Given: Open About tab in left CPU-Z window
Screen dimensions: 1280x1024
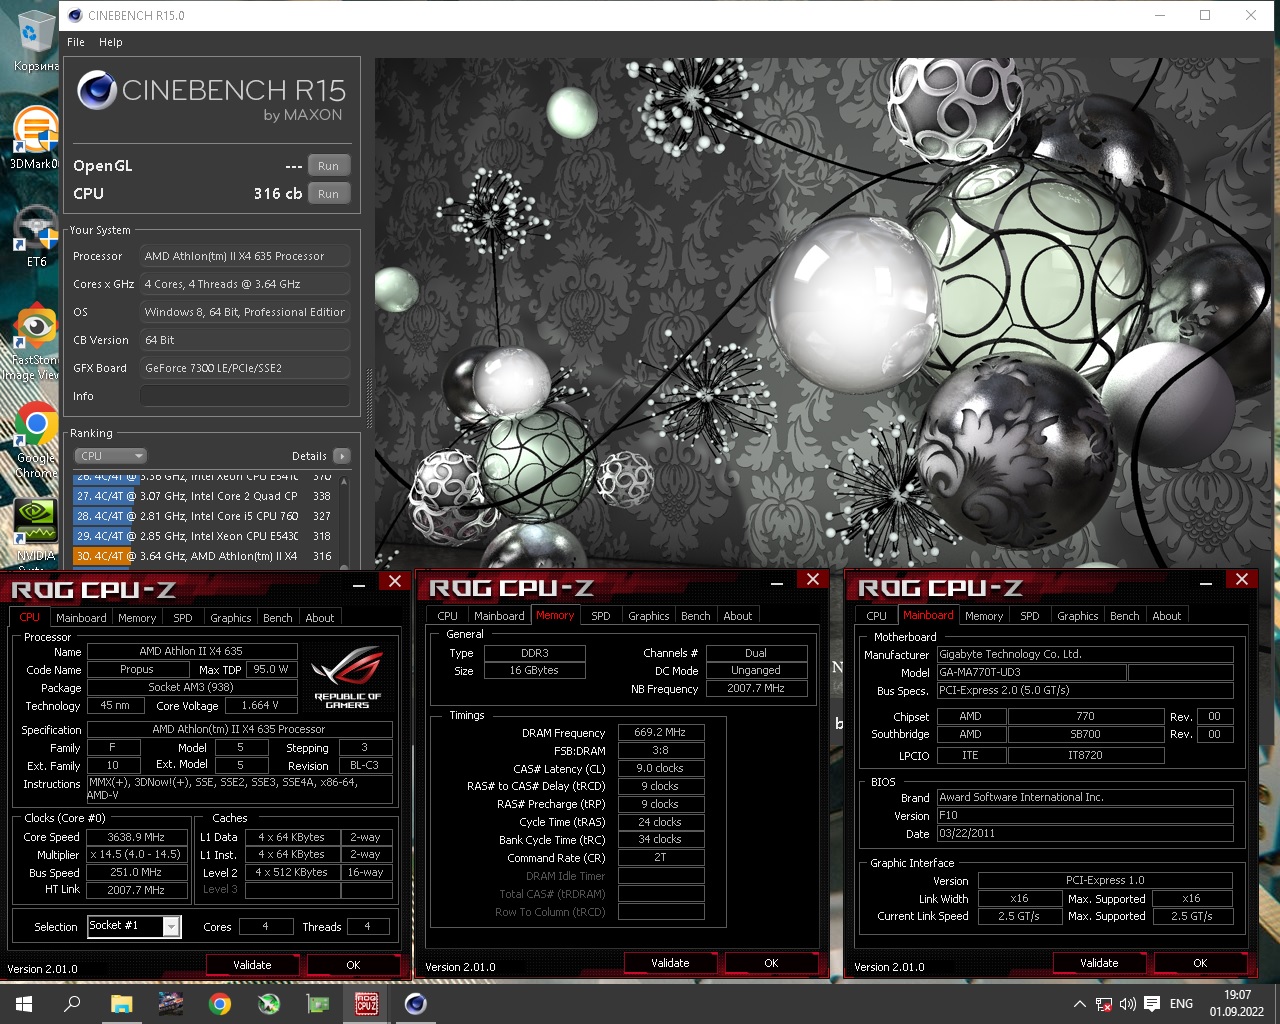Looking at the screenshot, I should coord(320,618).
